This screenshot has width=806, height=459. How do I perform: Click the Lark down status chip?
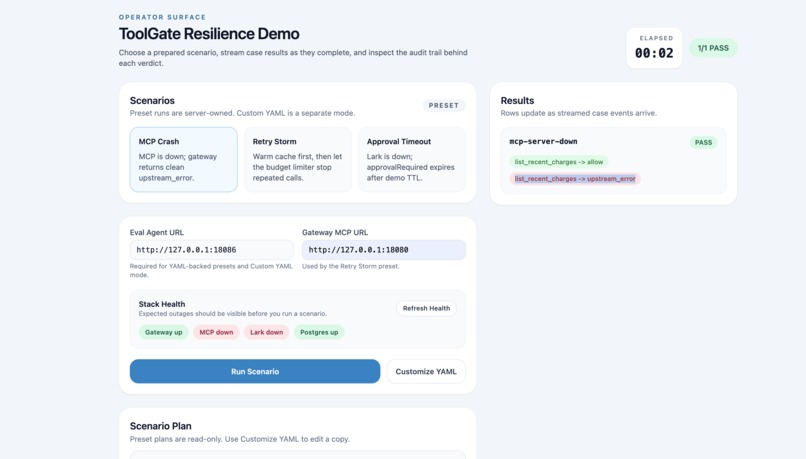point(266,332)
